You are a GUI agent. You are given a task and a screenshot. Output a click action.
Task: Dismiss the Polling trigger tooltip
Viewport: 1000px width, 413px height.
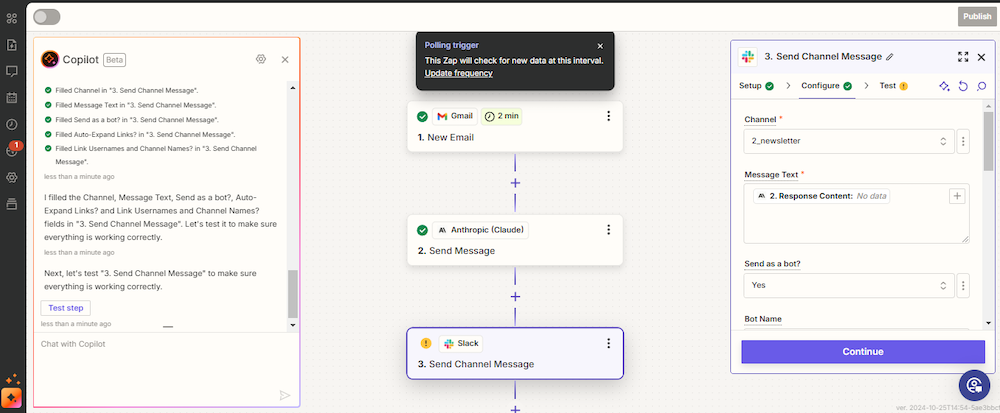click(599, 46)
